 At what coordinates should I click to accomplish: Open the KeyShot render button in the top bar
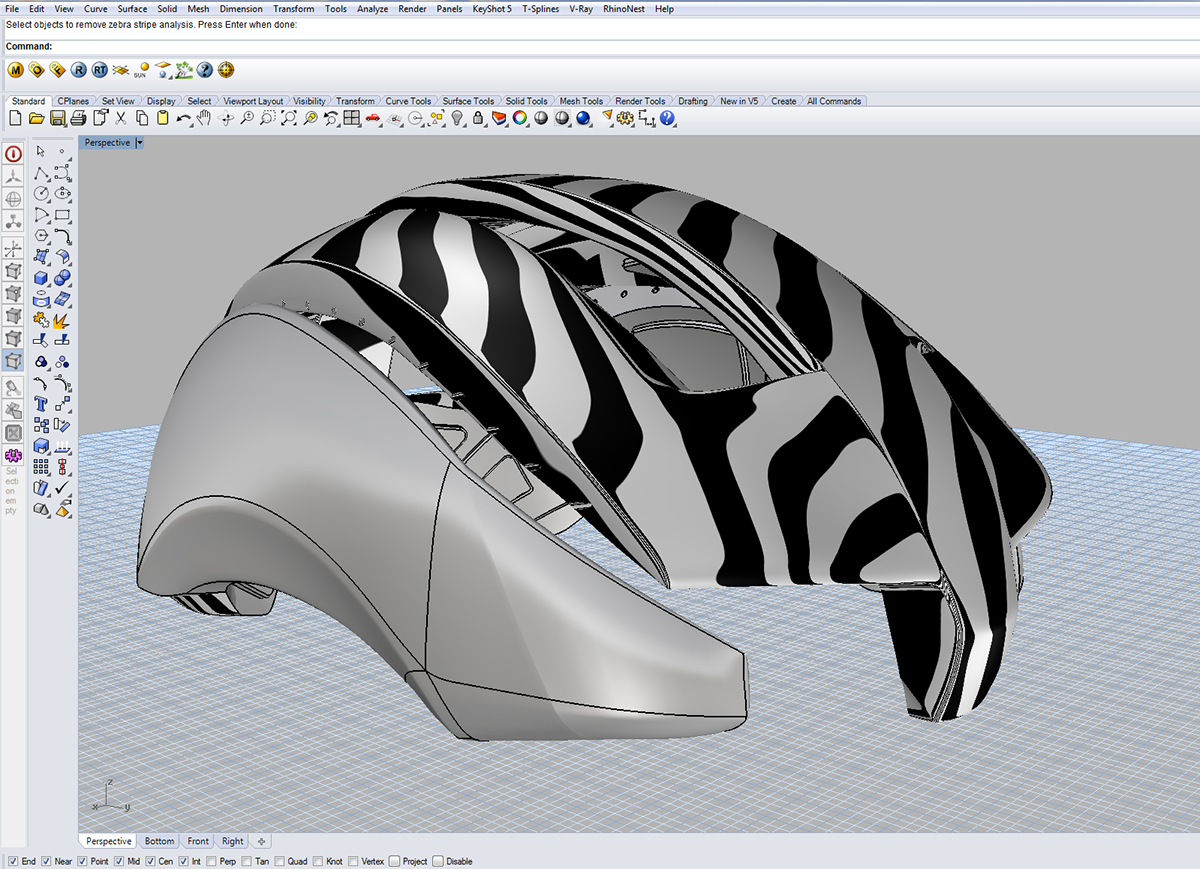click(492, 9)
